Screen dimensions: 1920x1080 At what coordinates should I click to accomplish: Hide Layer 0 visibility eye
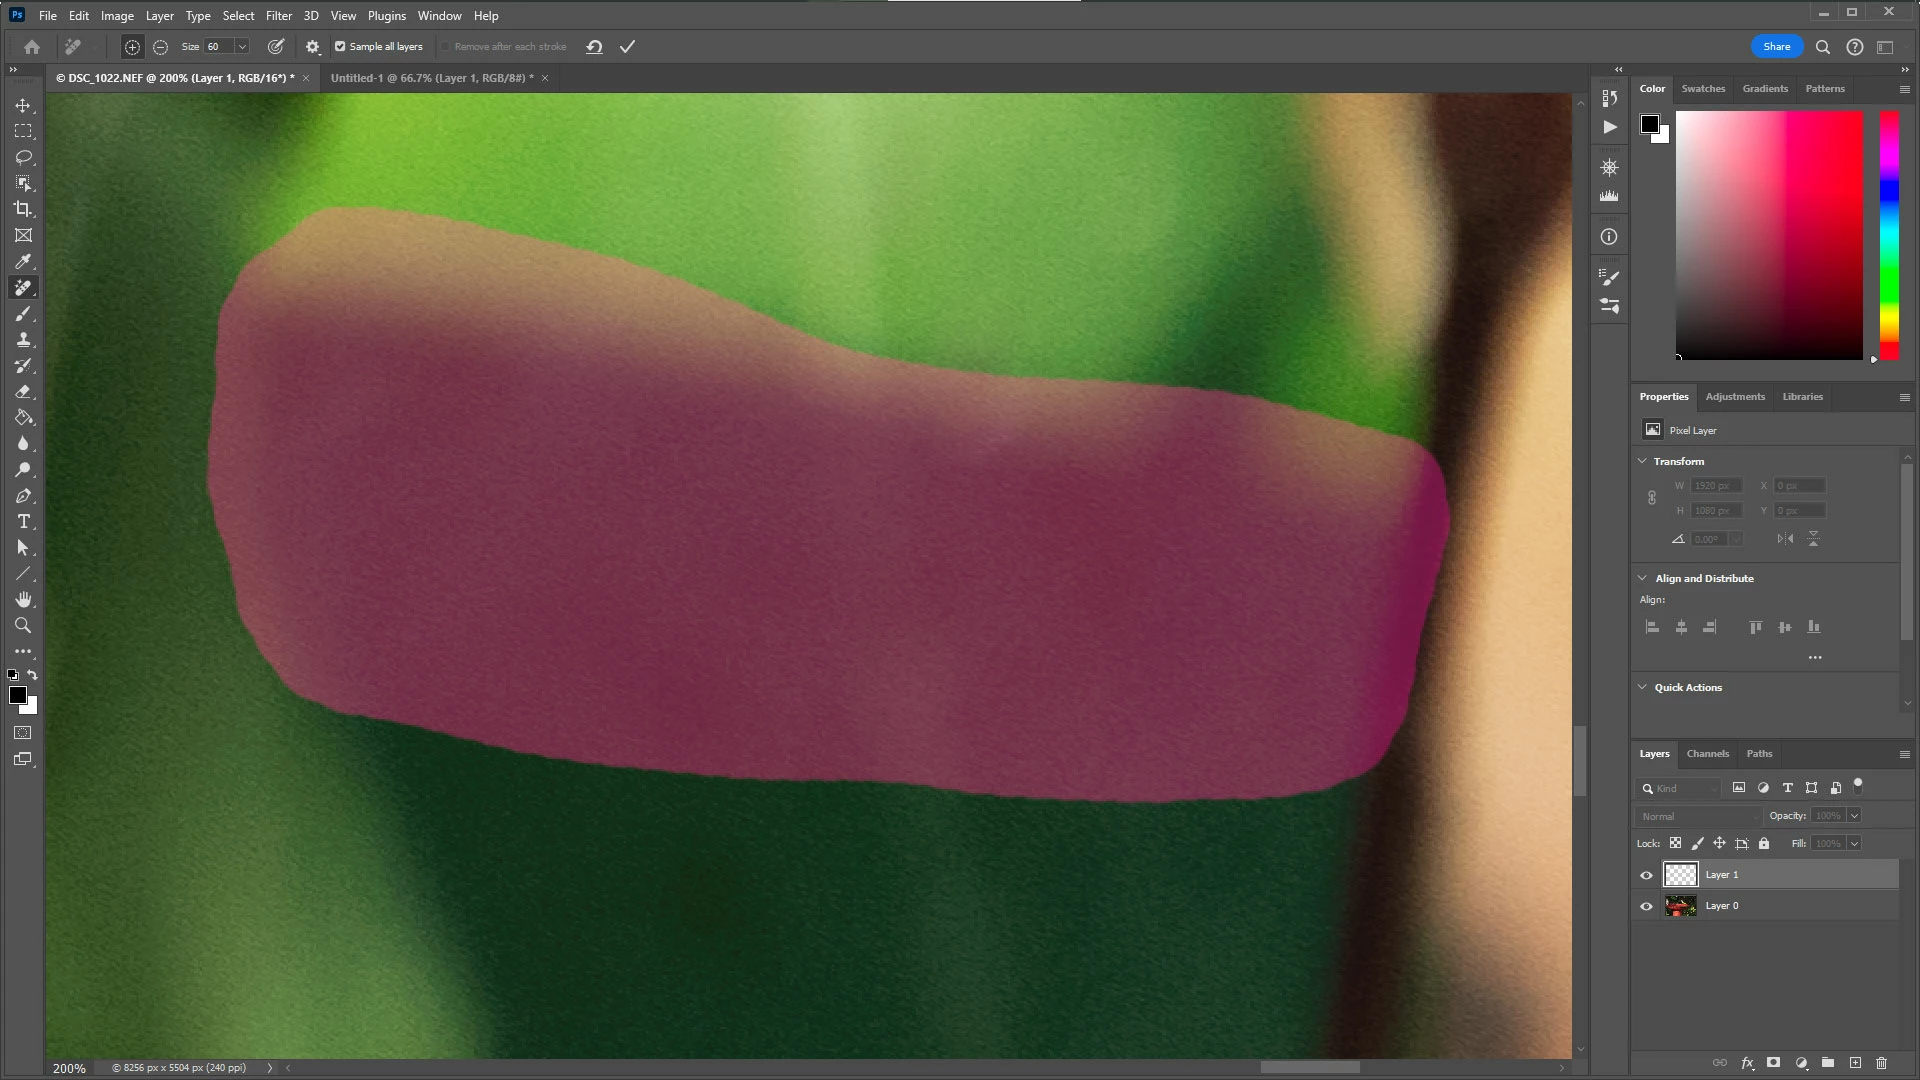[1646, 906]
